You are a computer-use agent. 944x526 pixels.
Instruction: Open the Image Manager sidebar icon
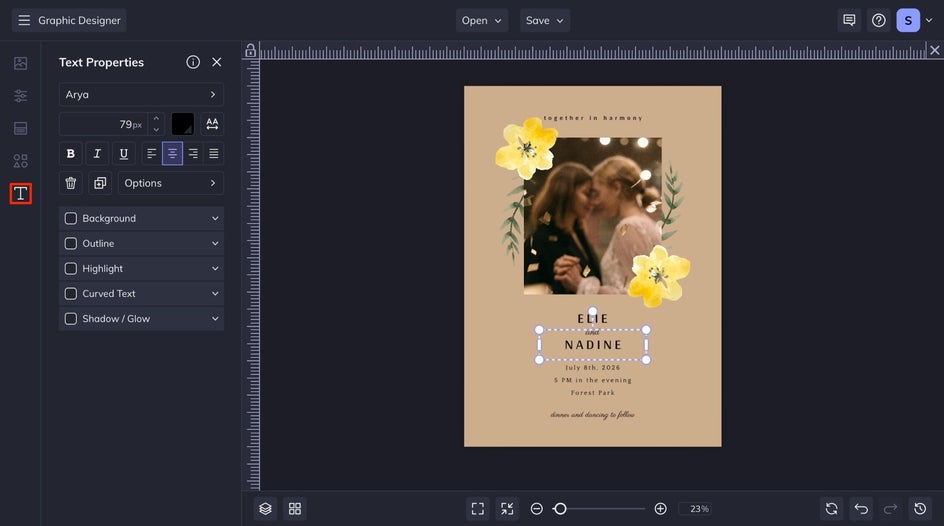tap(20, 63)
